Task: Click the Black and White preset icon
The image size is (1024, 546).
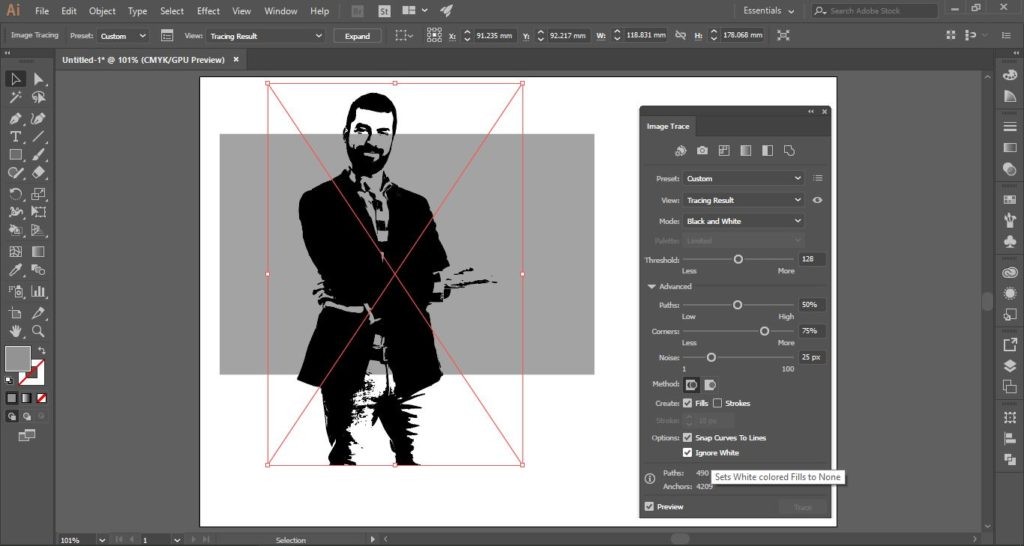Action: tap(767, 151)
